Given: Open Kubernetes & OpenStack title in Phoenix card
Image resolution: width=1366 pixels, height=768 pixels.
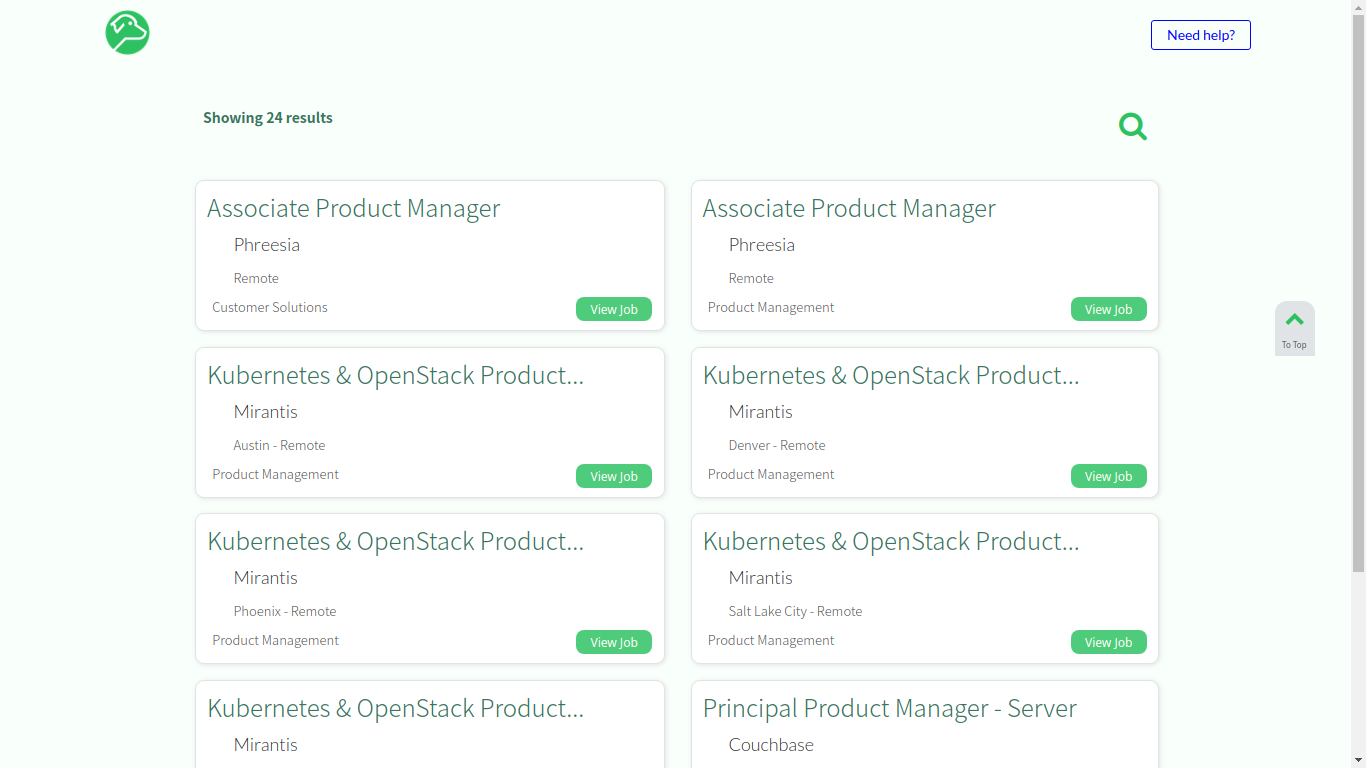Looking at the screenshot, I should [395, 541].
